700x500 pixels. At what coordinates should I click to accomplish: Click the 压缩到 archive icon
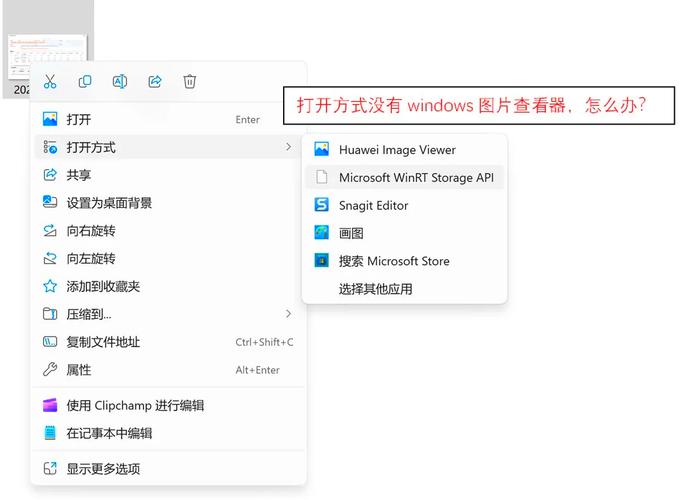tap(50, 314)
